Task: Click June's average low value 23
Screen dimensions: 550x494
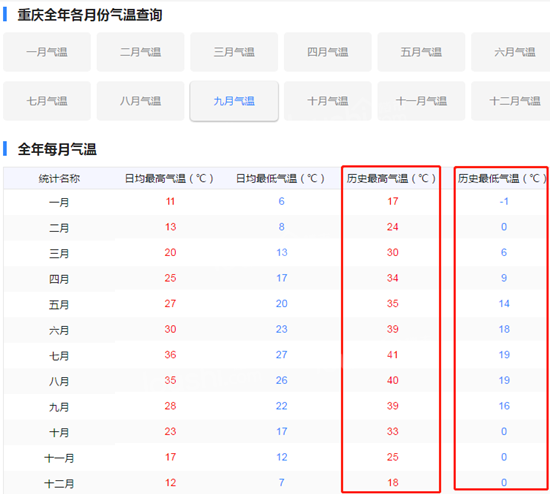Action: pyautogui.click(x=281, y=329)
